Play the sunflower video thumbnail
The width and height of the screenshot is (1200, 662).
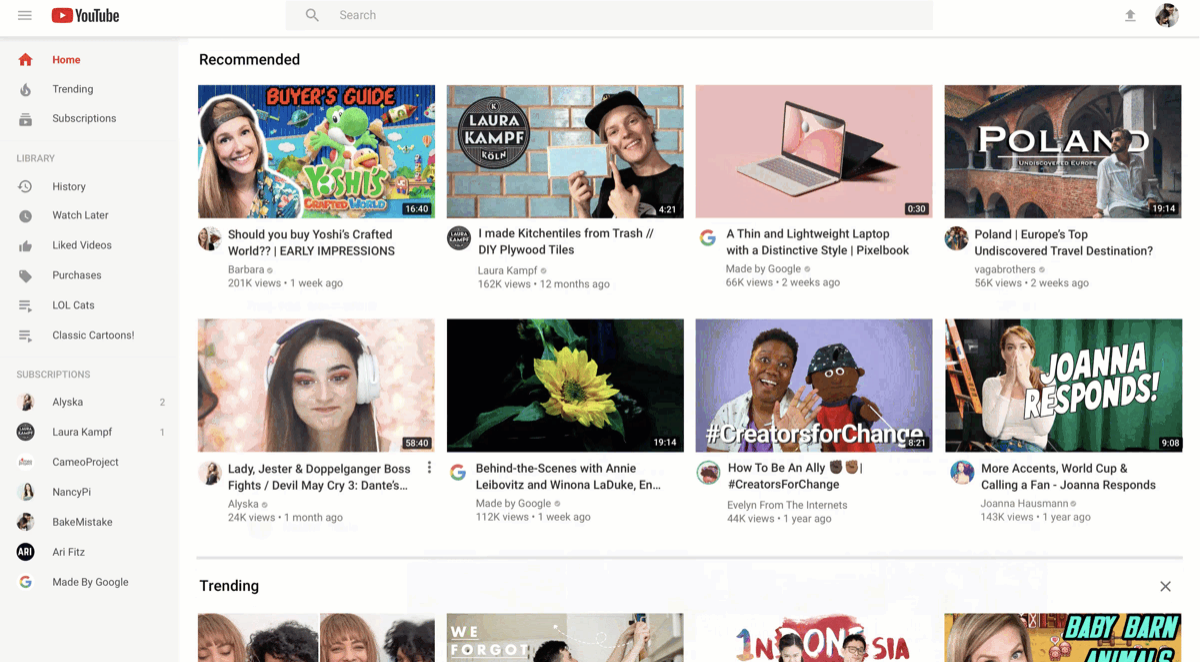coord(565,385)
